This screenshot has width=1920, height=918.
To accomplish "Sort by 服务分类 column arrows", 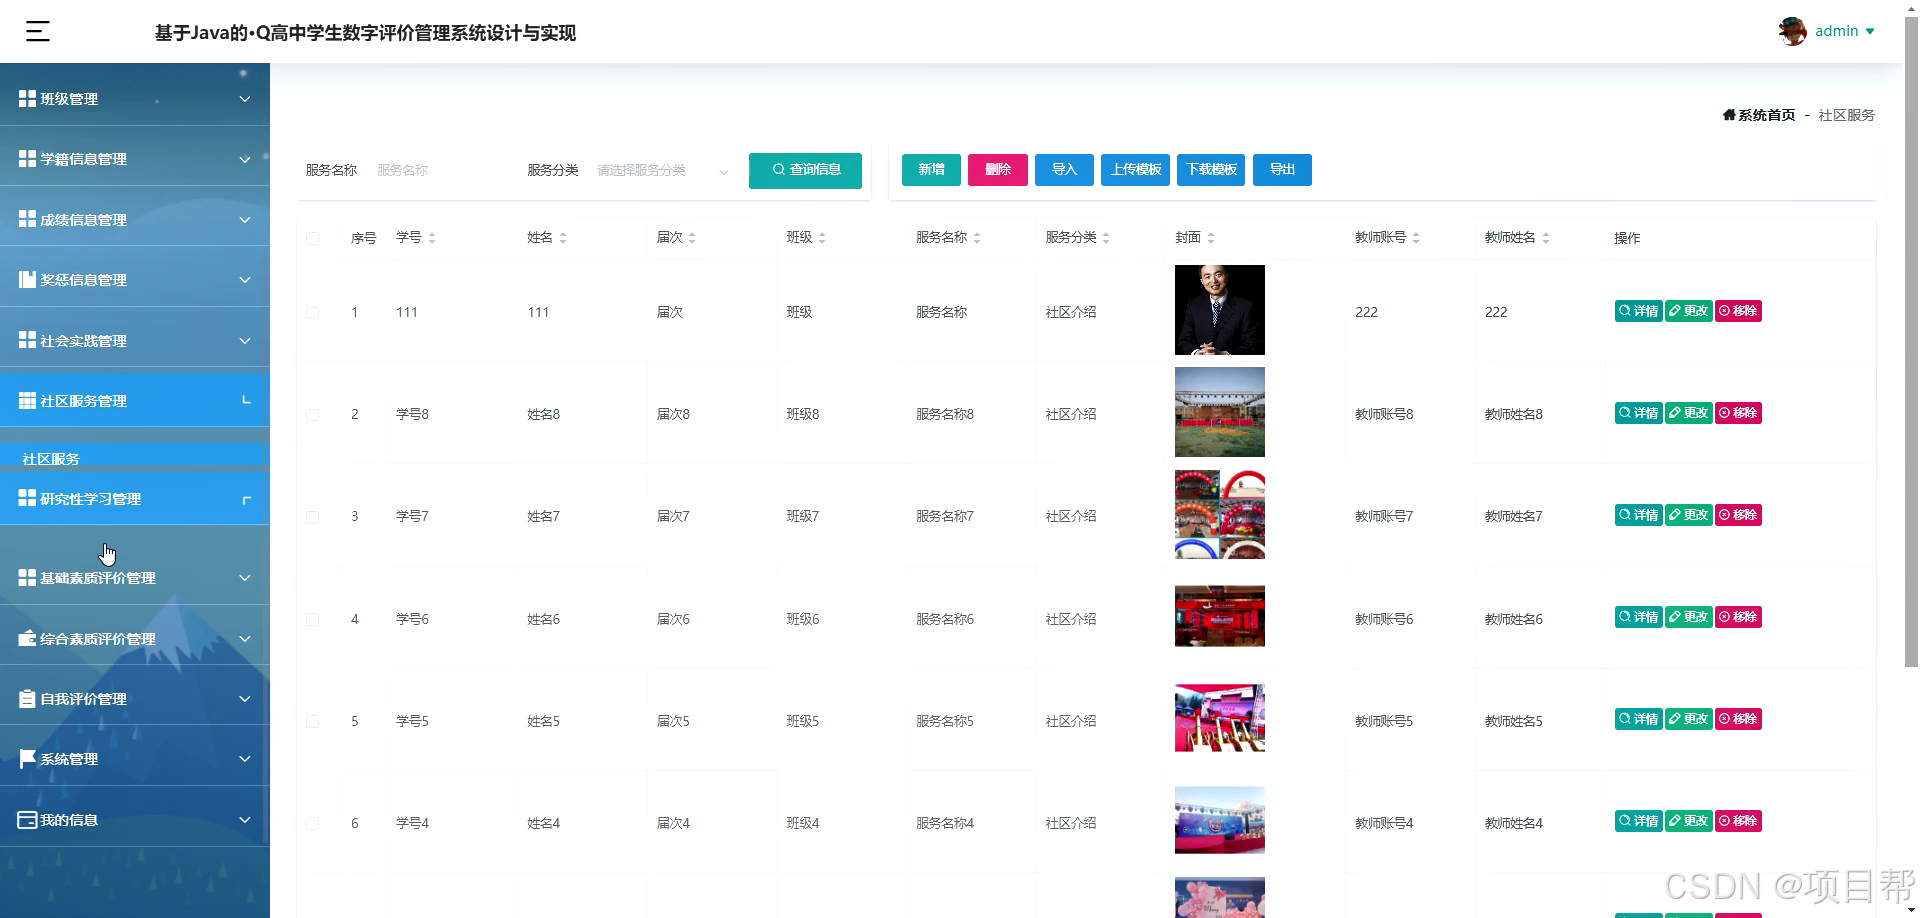I will coord(1106,238).
